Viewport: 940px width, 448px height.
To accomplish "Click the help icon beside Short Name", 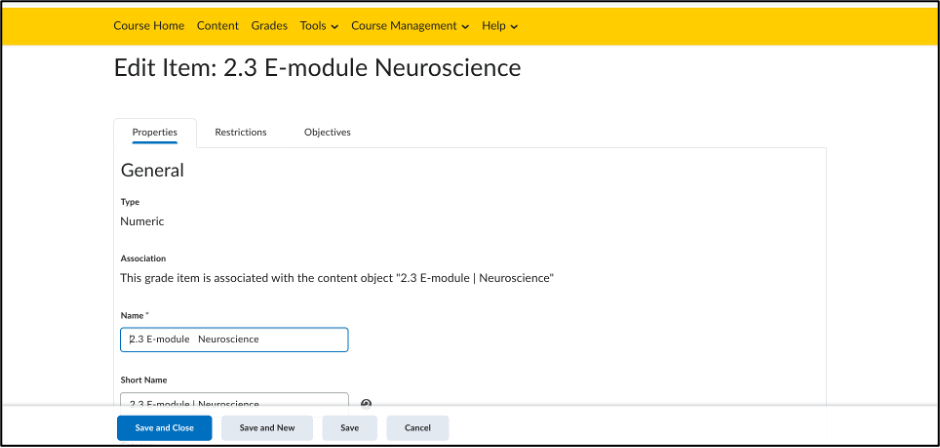I will pos(366,404).
